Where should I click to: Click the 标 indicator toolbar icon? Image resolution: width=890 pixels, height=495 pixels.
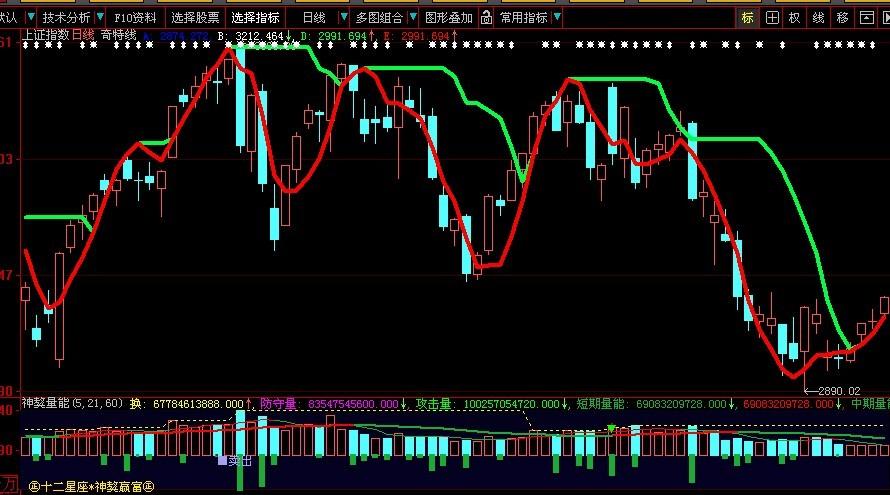click(748, 18)
